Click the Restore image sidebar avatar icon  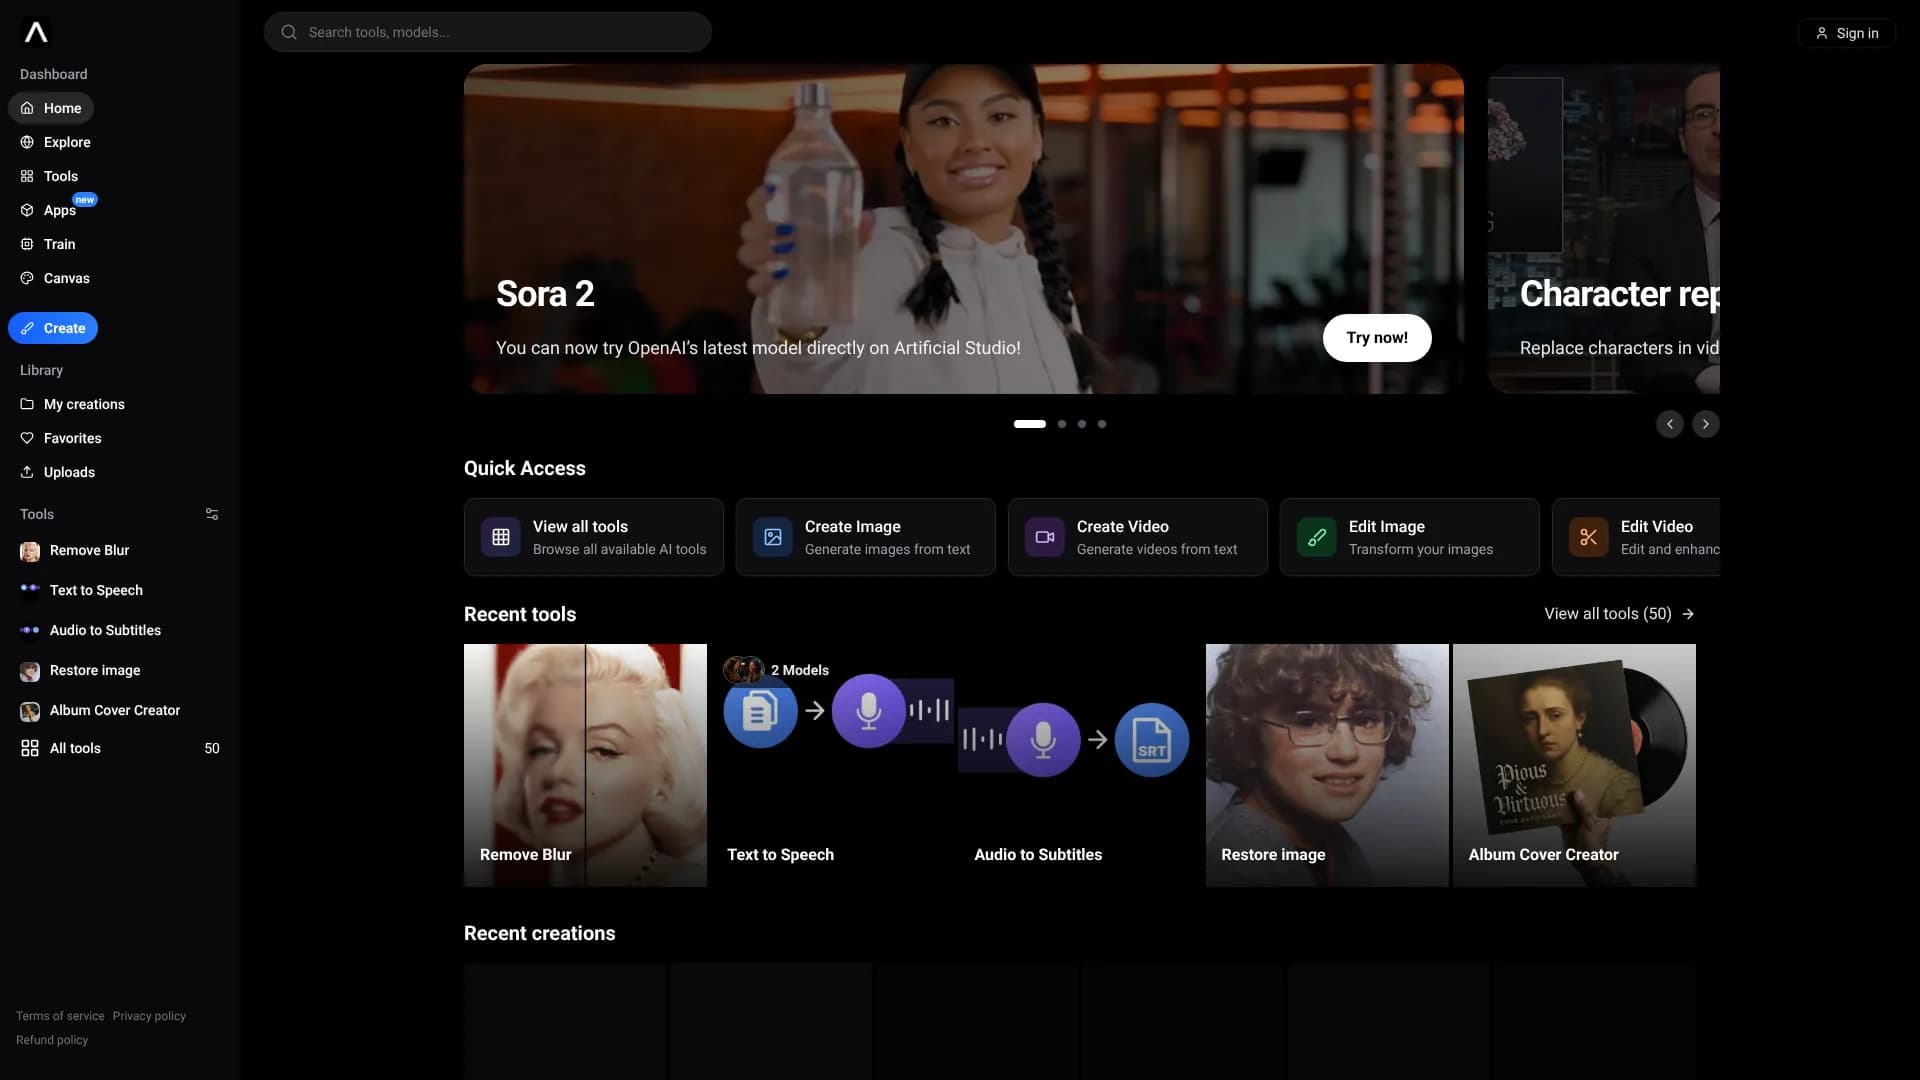pyautogui.click(x=30, y=671)
